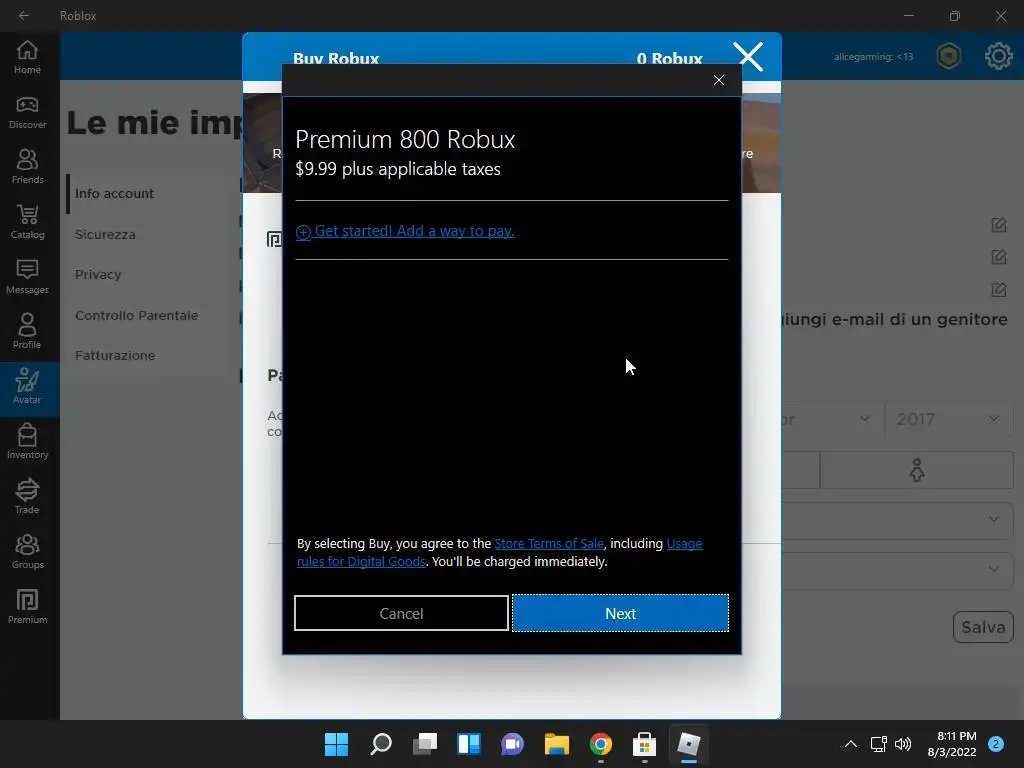Click the Salva button
1024x768 pixels.
(983, 627)
